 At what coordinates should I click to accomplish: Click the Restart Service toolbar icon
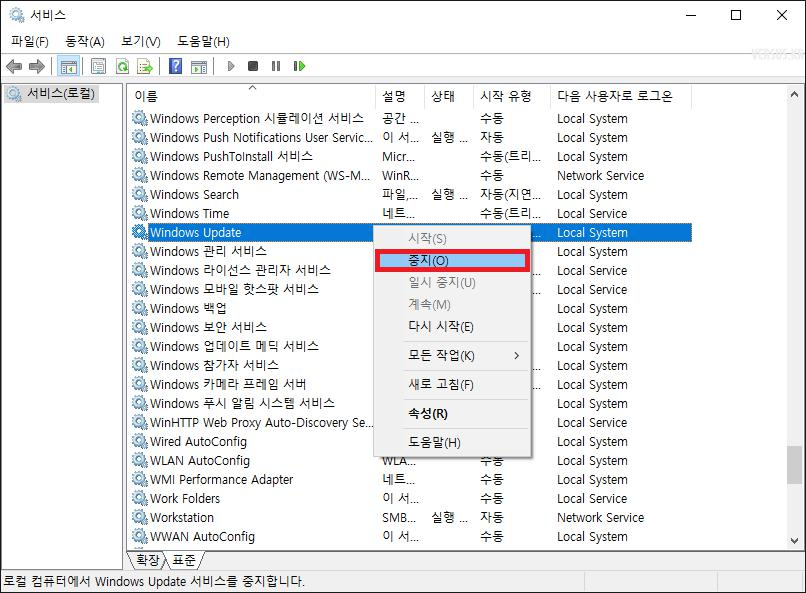click(x=299, y=66)
